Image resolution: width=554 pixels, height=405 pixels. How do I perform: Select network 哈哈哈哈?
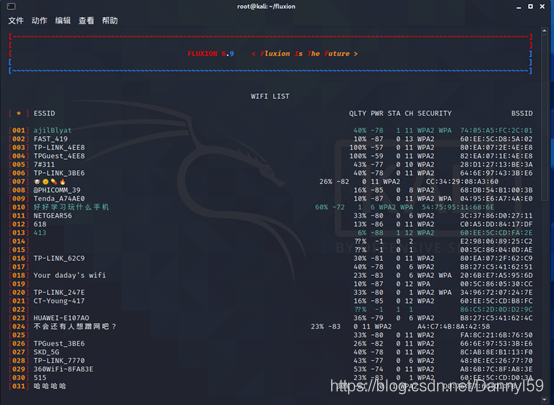[50, 386]
